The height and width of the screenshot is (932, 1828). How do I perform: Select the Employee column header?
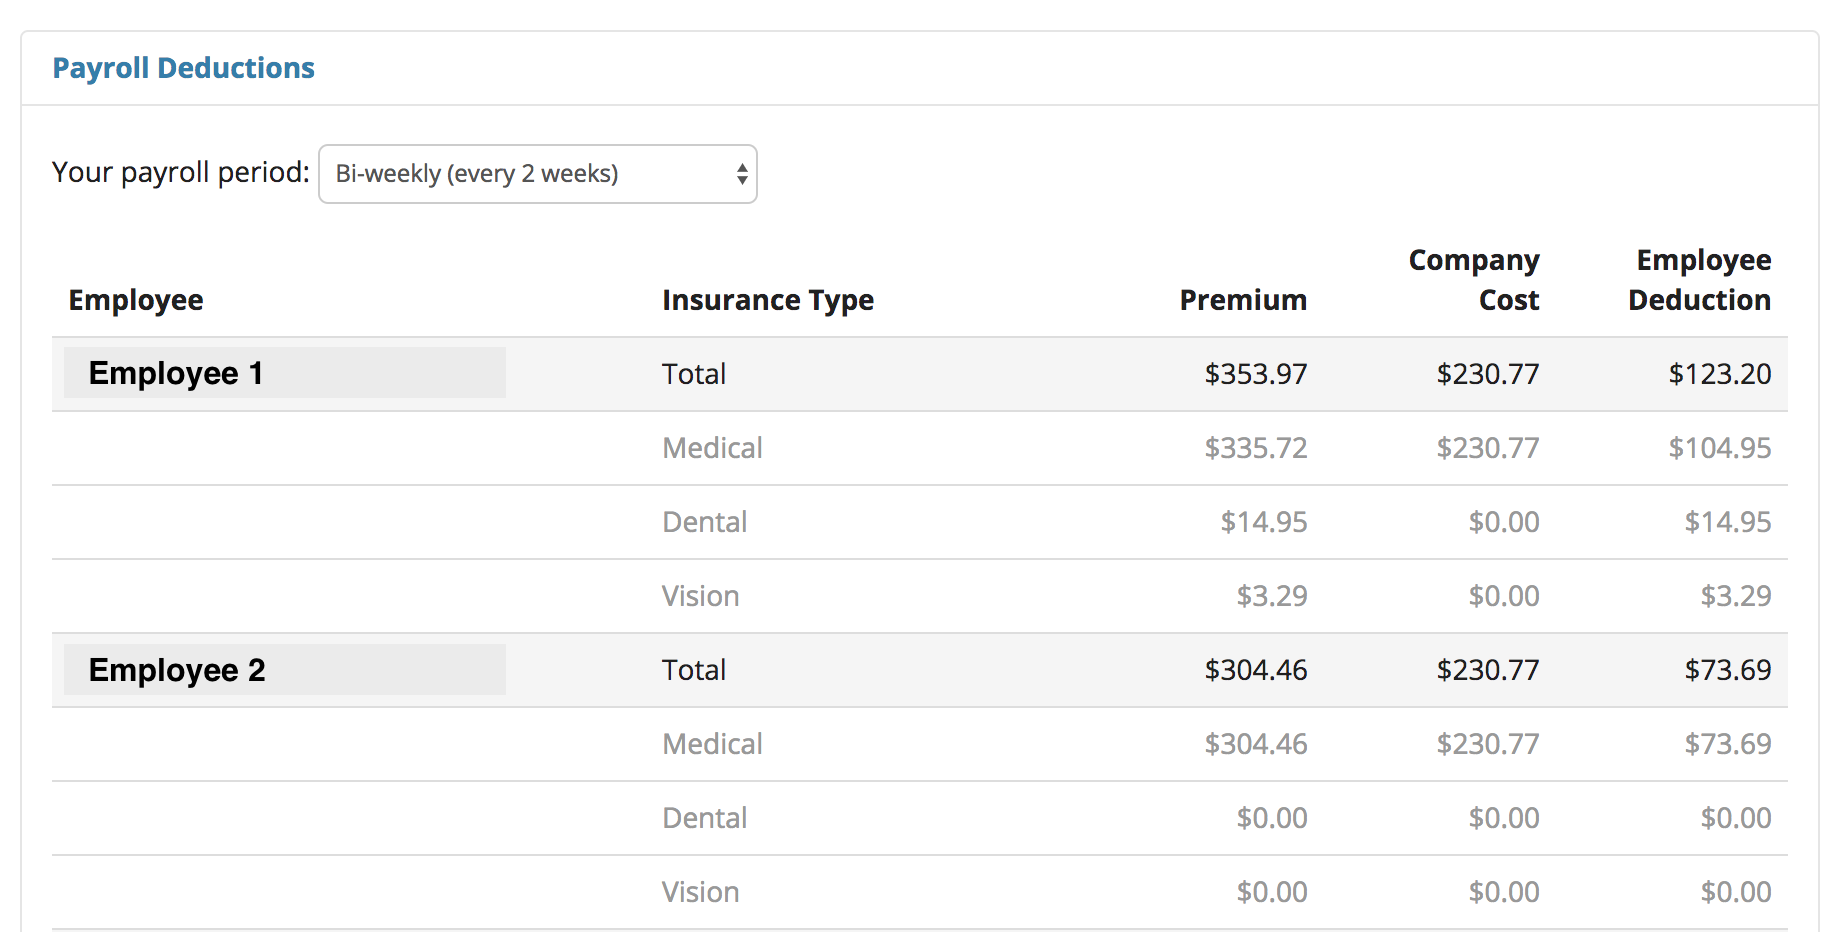pyautogui.click(x=135, y=299)
